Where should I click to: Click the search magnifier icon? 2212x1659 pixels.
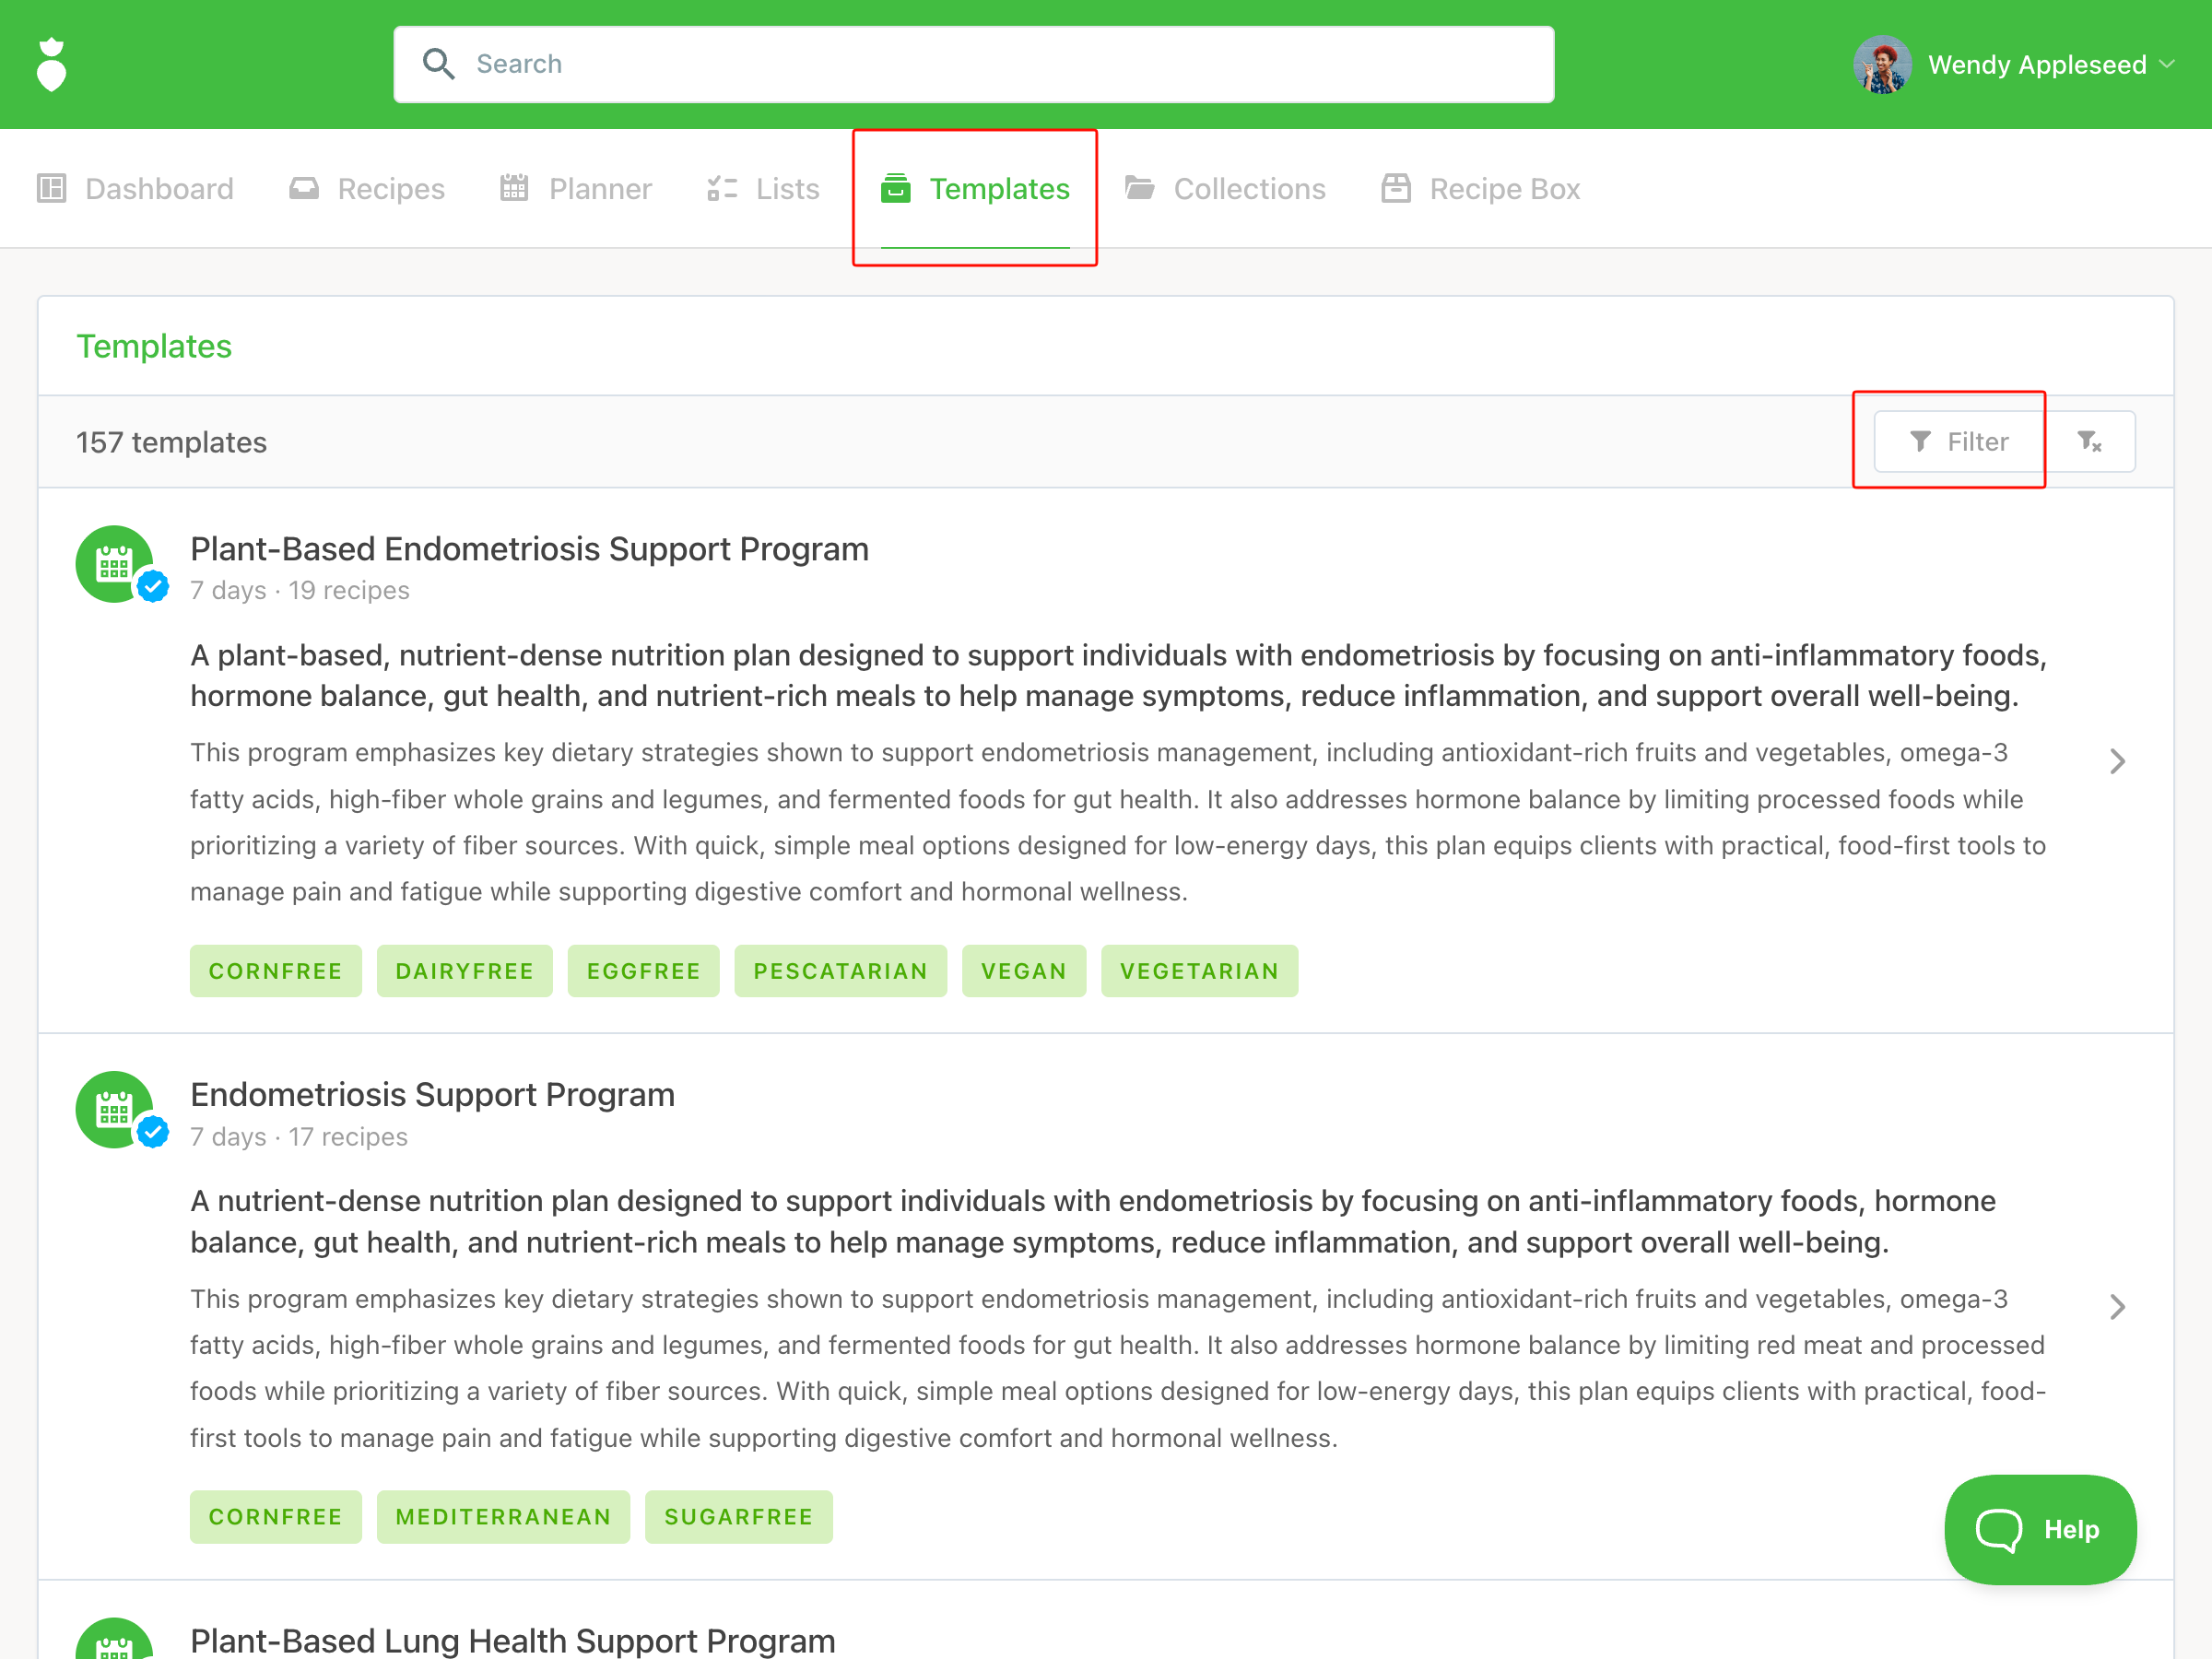pos(438,64)
